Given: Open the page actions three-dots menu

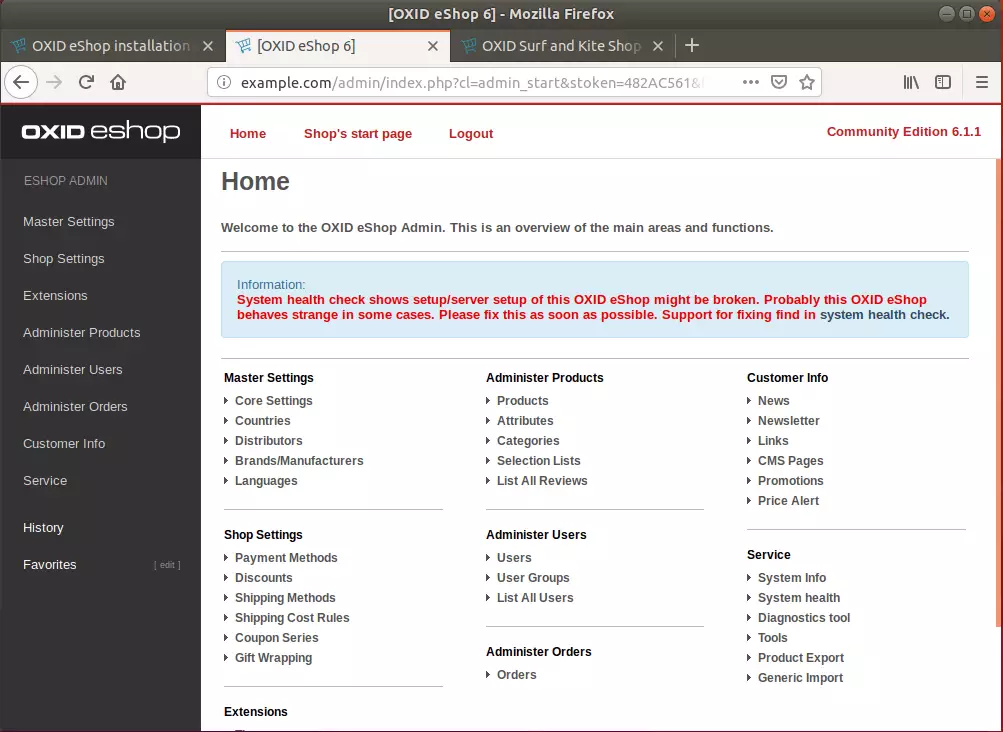Looking at the screenshot, I should (750, 82).
